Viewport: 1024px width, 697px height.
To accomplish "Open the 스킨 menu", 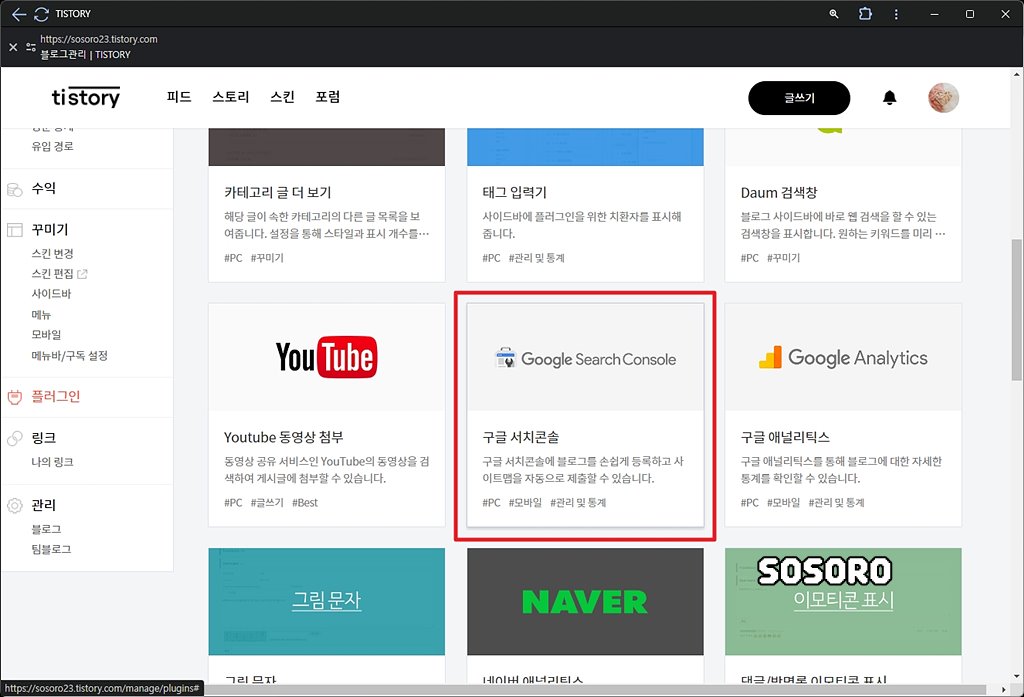I will (282, 97).
